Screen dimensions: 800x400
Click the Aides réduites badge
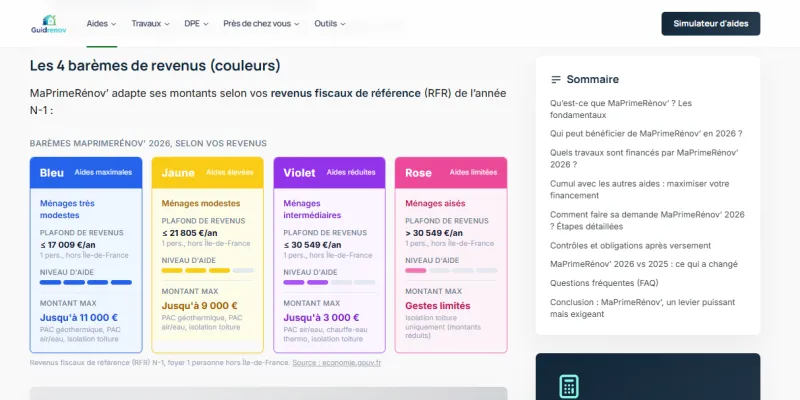tap(351, 172)
